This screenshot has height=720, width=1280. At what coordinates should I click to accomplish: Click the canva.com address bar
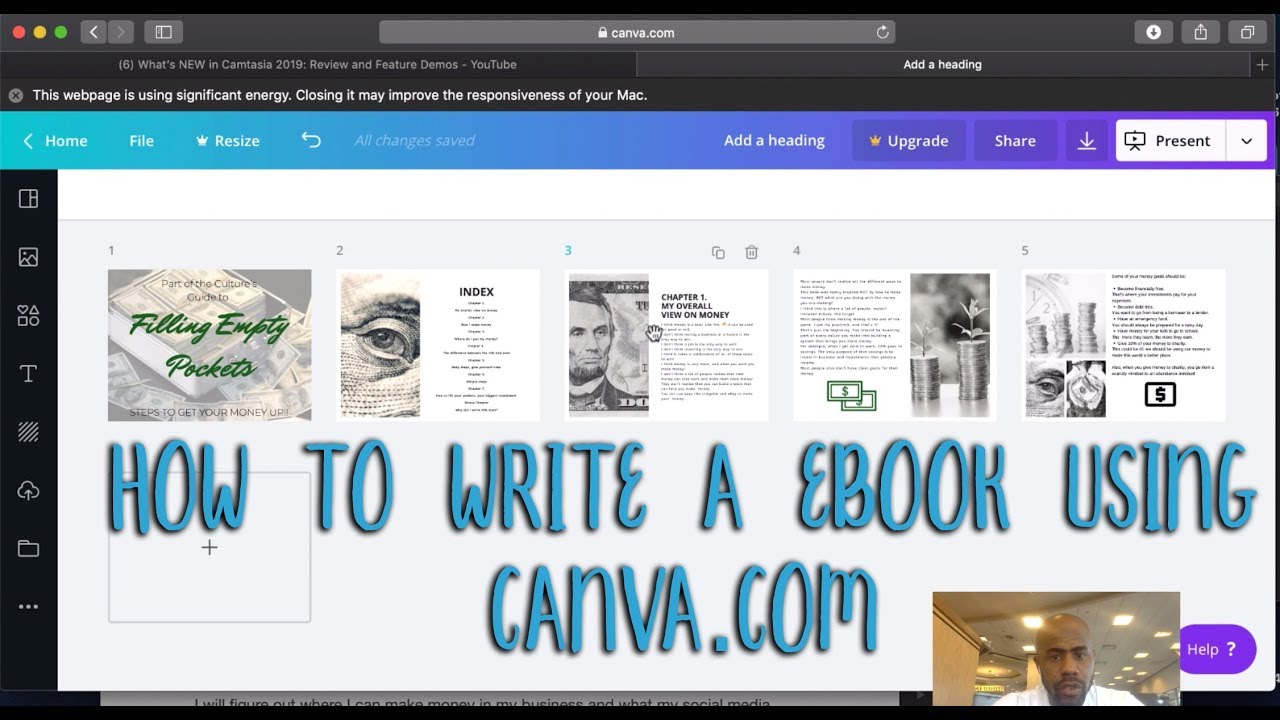click(x=636, y=32)
